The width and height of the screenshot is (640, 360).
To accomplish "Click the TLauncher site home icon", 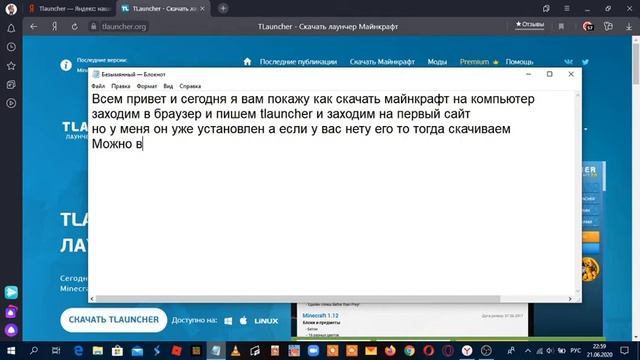I will (247, 62).
